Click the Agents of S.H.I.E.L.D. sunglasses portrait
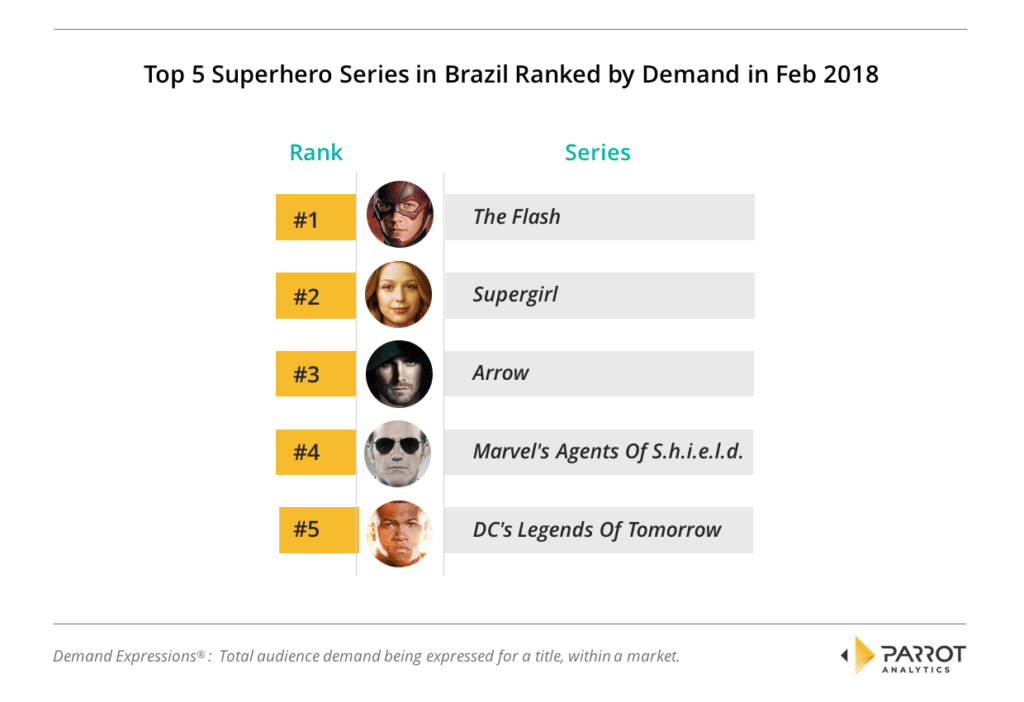The width and height of the screenshot is (1024, 702). pos(398,453)
